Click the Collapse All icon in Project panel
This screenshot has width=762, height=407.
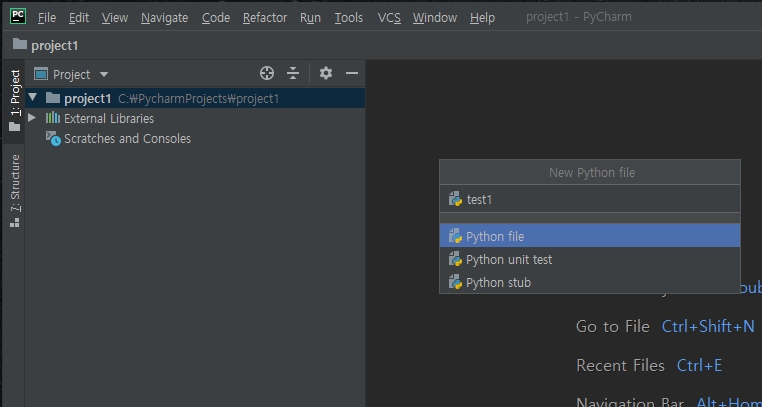click(x=293, y=73)
